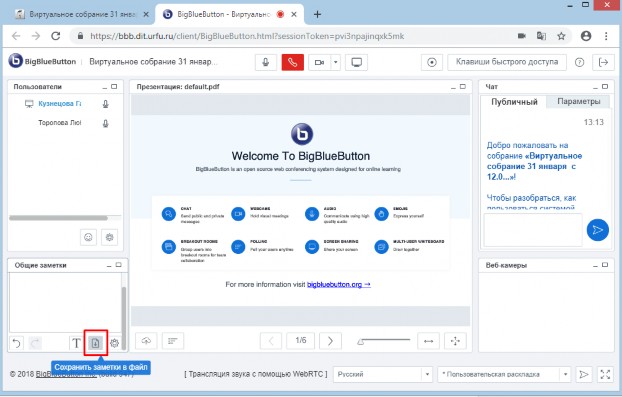Maximize the Общие заметки panel
This screenshot has height=397, width=622.
[x=119, y=265]
